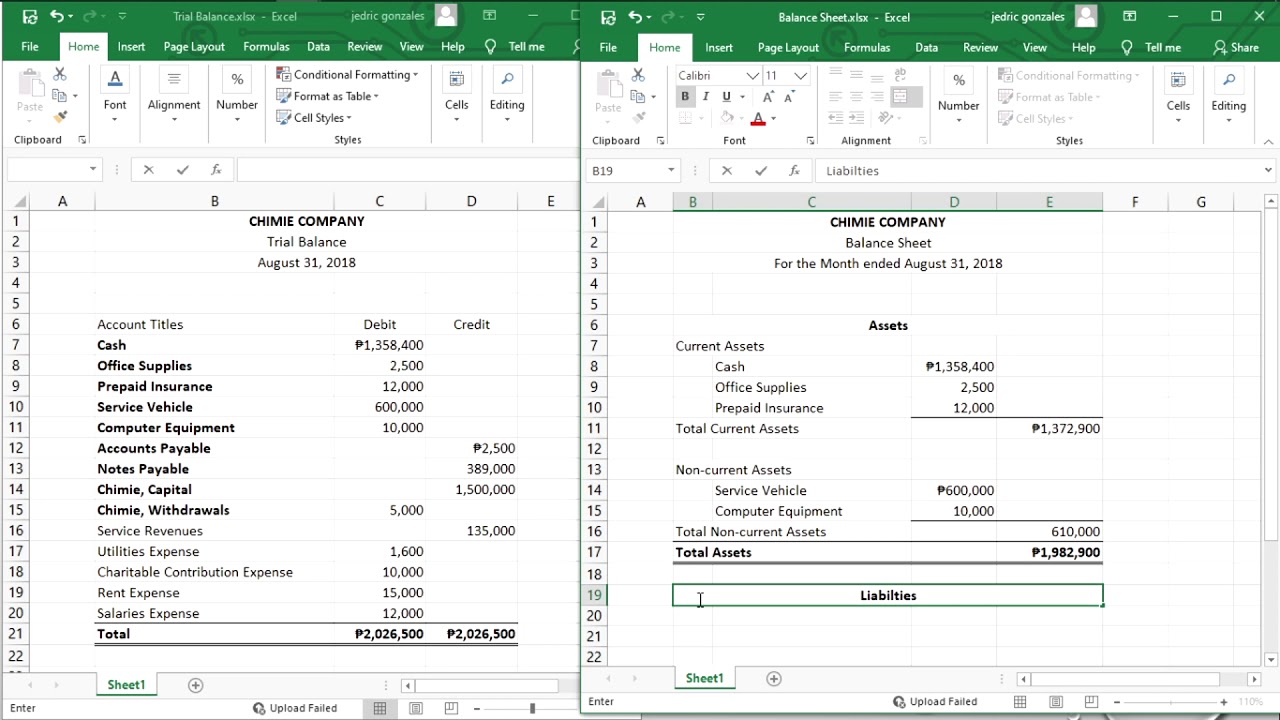Switch Trial Balance to Page Layout view
This screenshot has width=1280, height=720.
[416, 708]
